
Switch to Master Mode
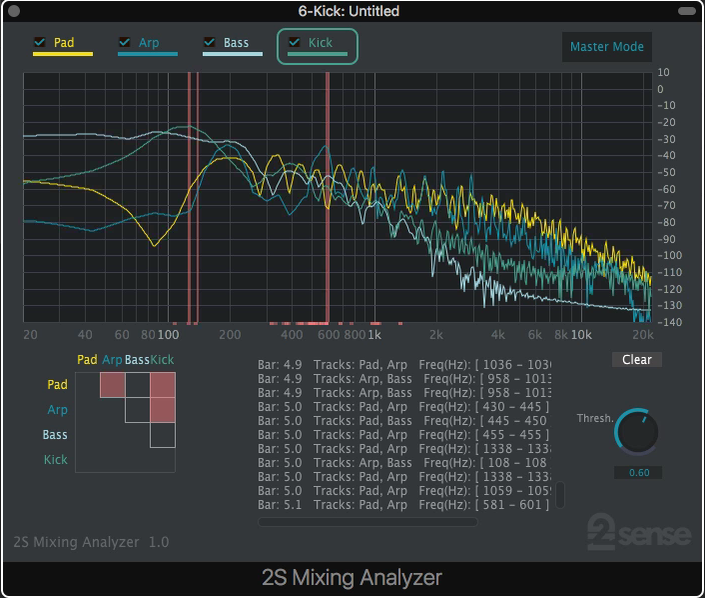607,47
